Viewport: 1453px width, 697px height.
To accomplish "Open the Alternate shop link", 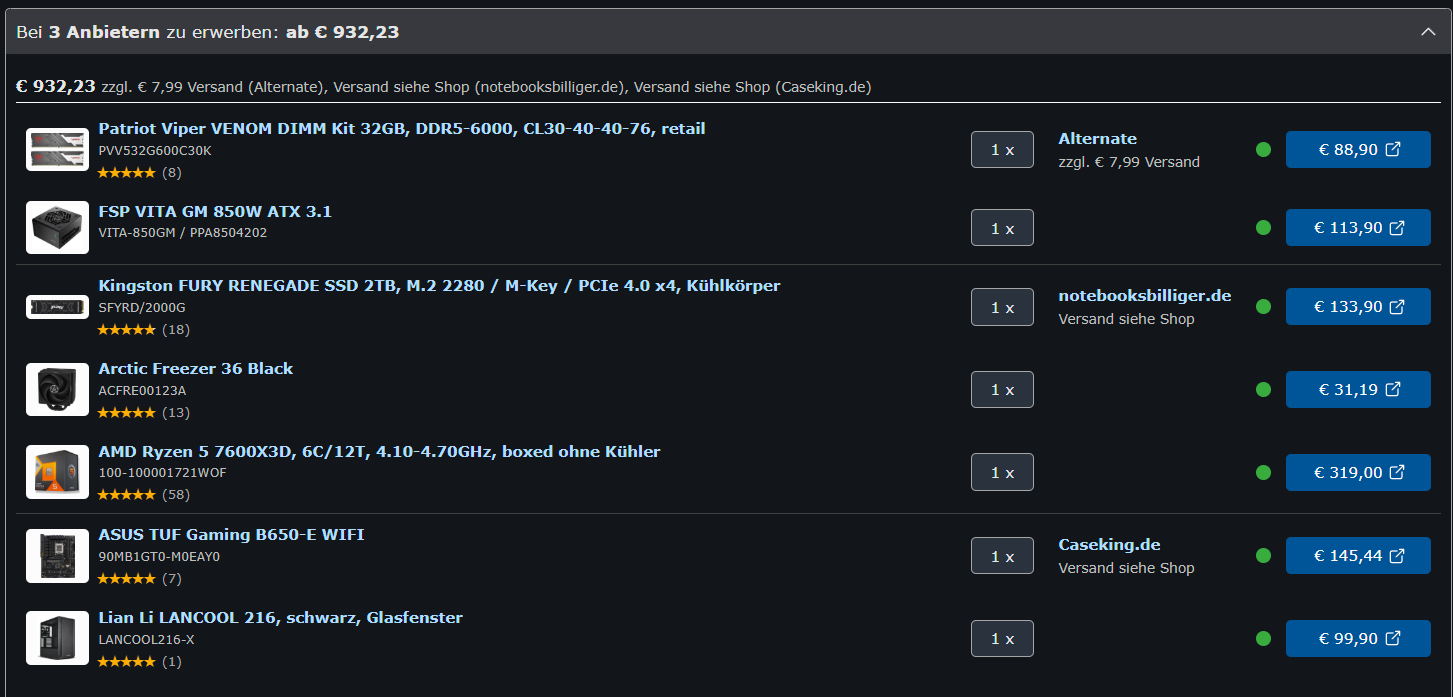I will coord(1097,139).
